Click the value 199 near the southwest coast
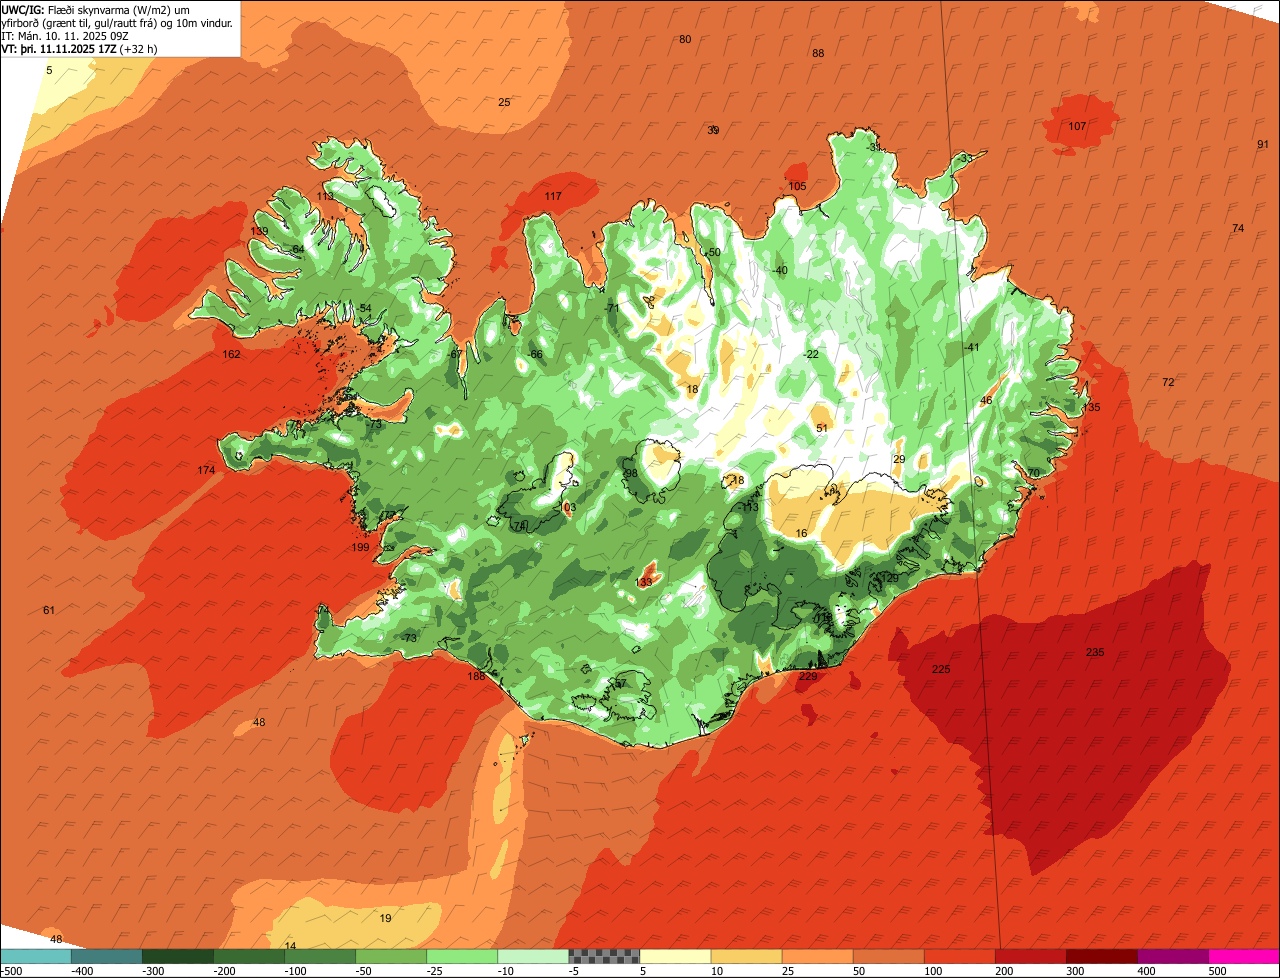 tap(361, 547)
